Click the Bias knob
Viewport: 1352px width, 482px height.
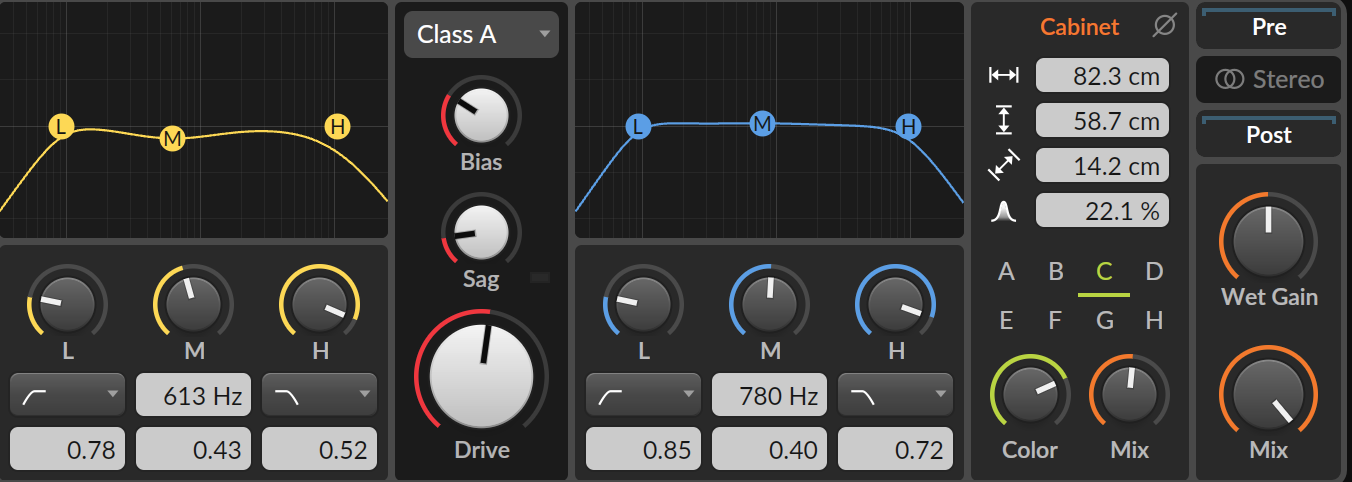click(x=481, y=115)
